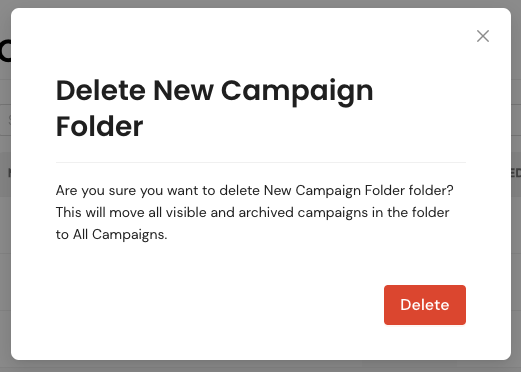Click the dimmed table header behind dialog's left edge
This screenshot has width=521, height=372.
click(x=5, y=174)
